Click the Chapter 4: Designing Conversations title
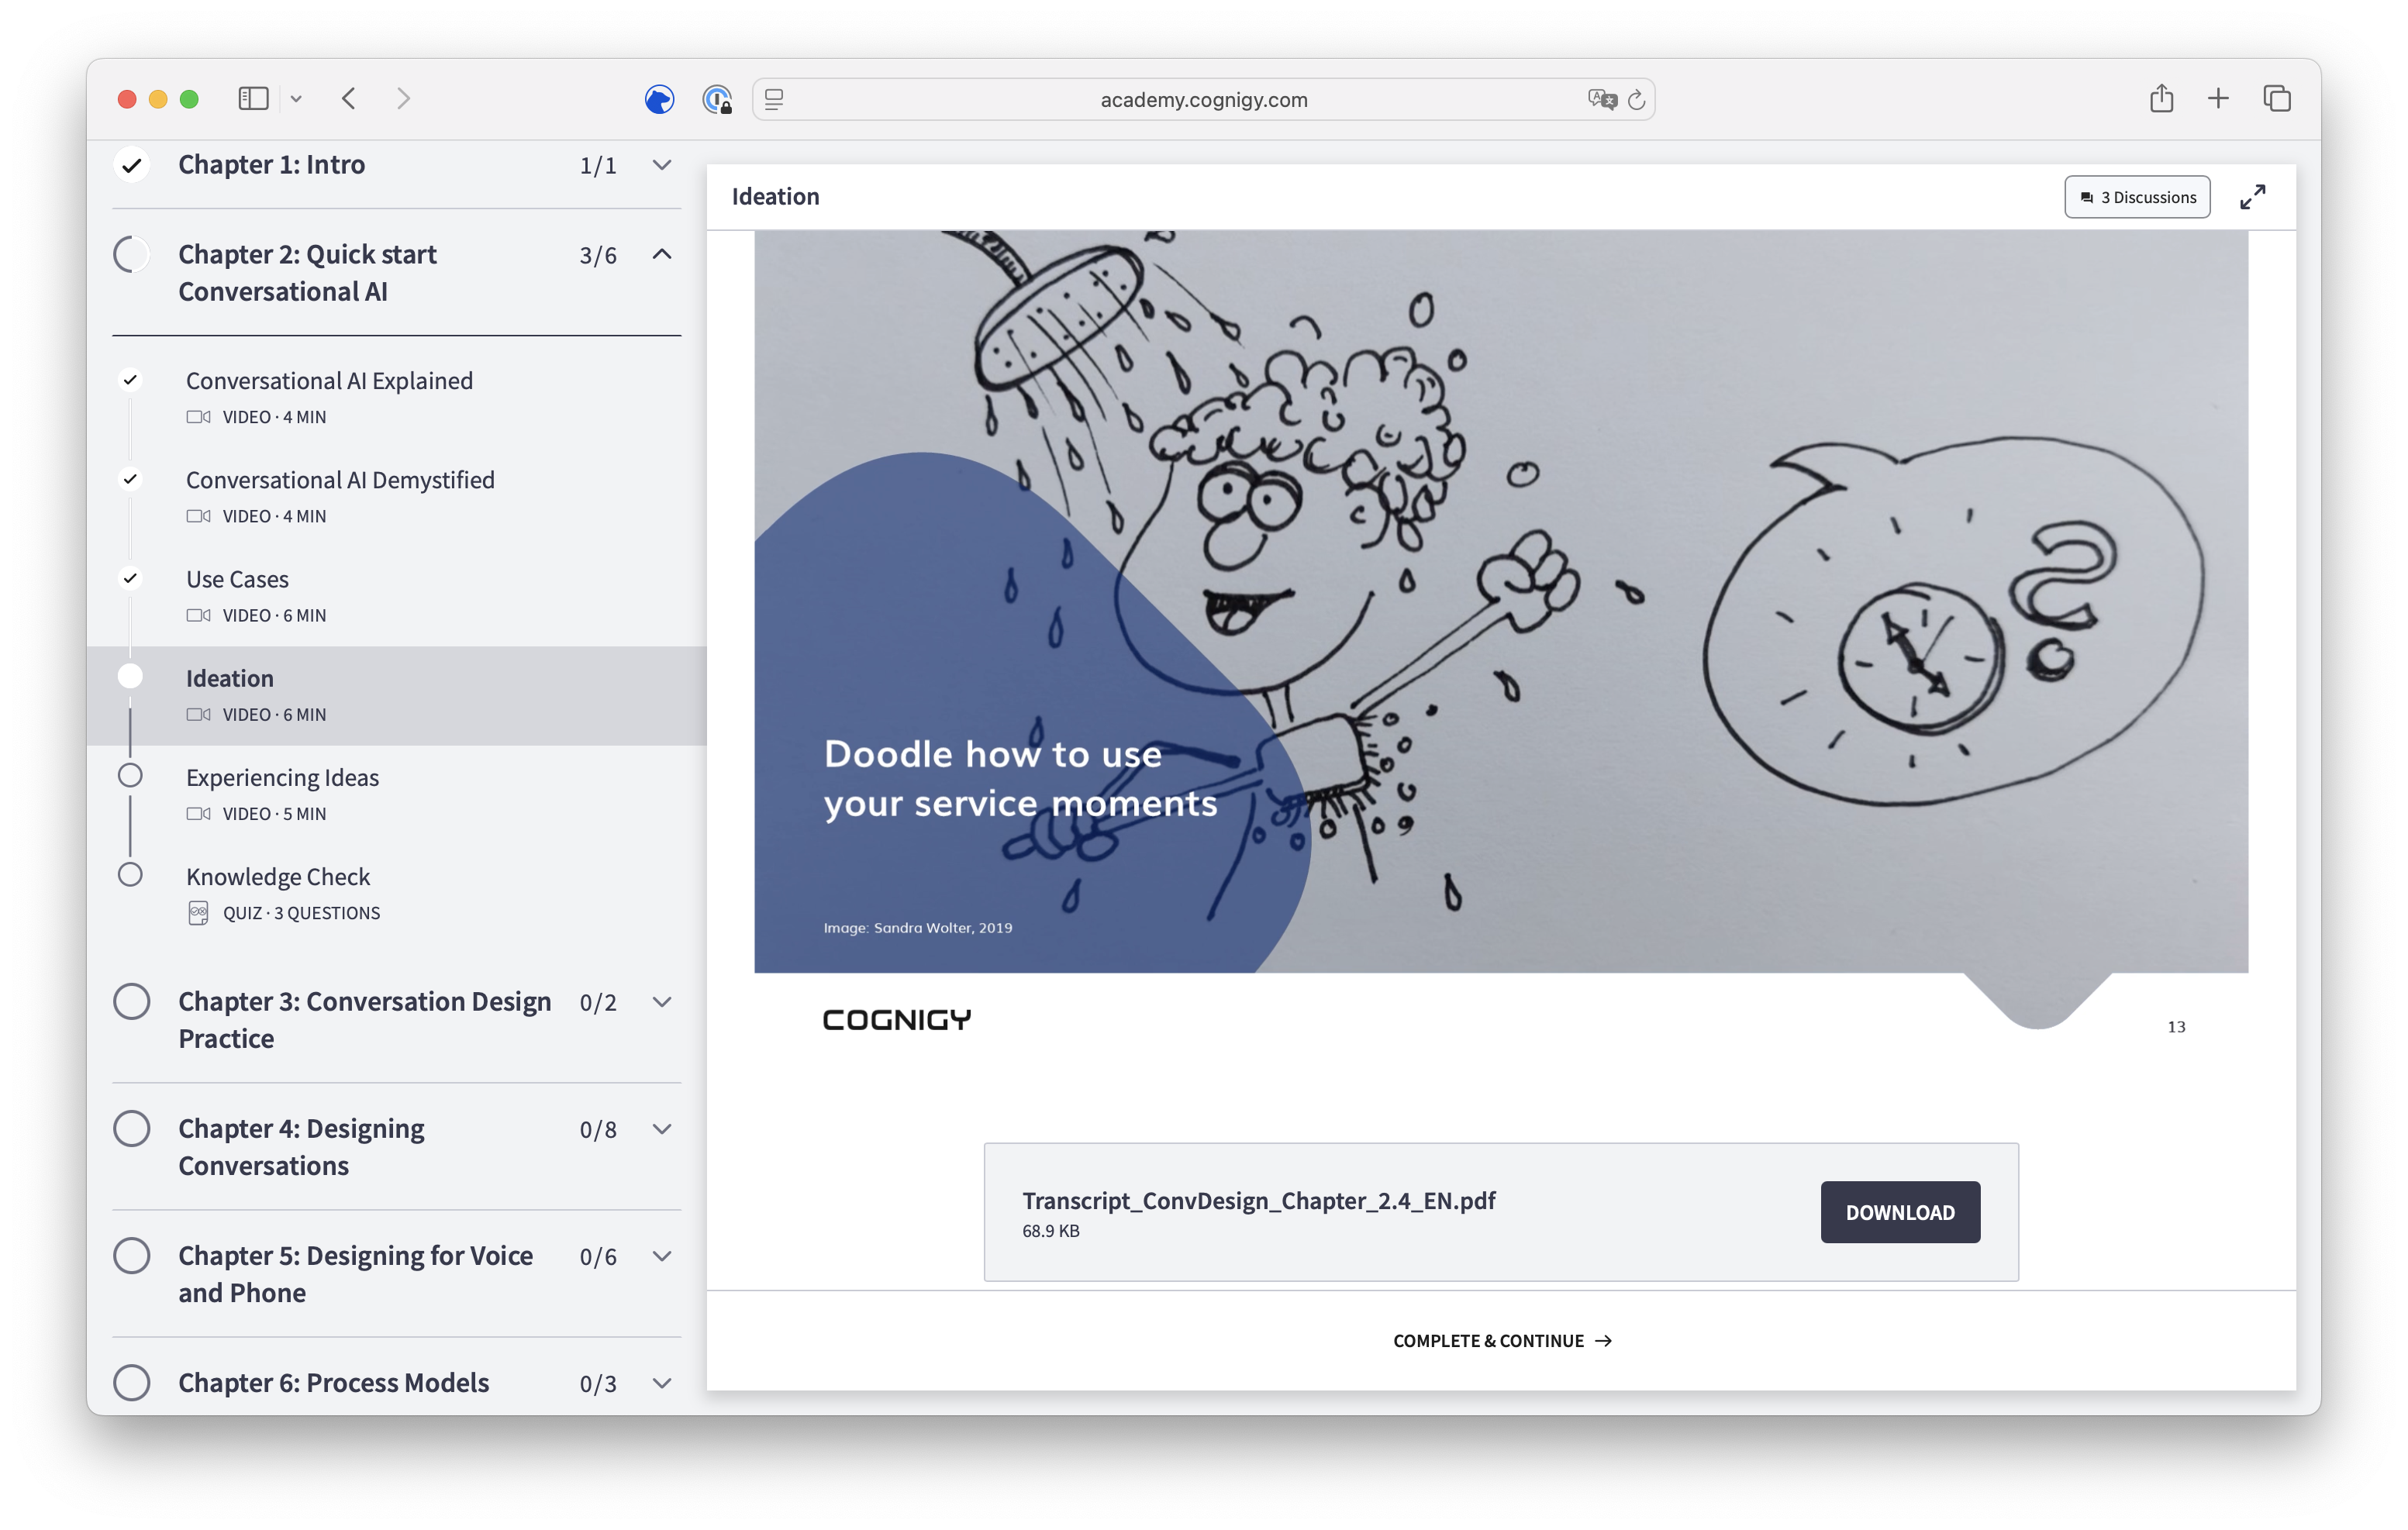 coord(301,1147)
